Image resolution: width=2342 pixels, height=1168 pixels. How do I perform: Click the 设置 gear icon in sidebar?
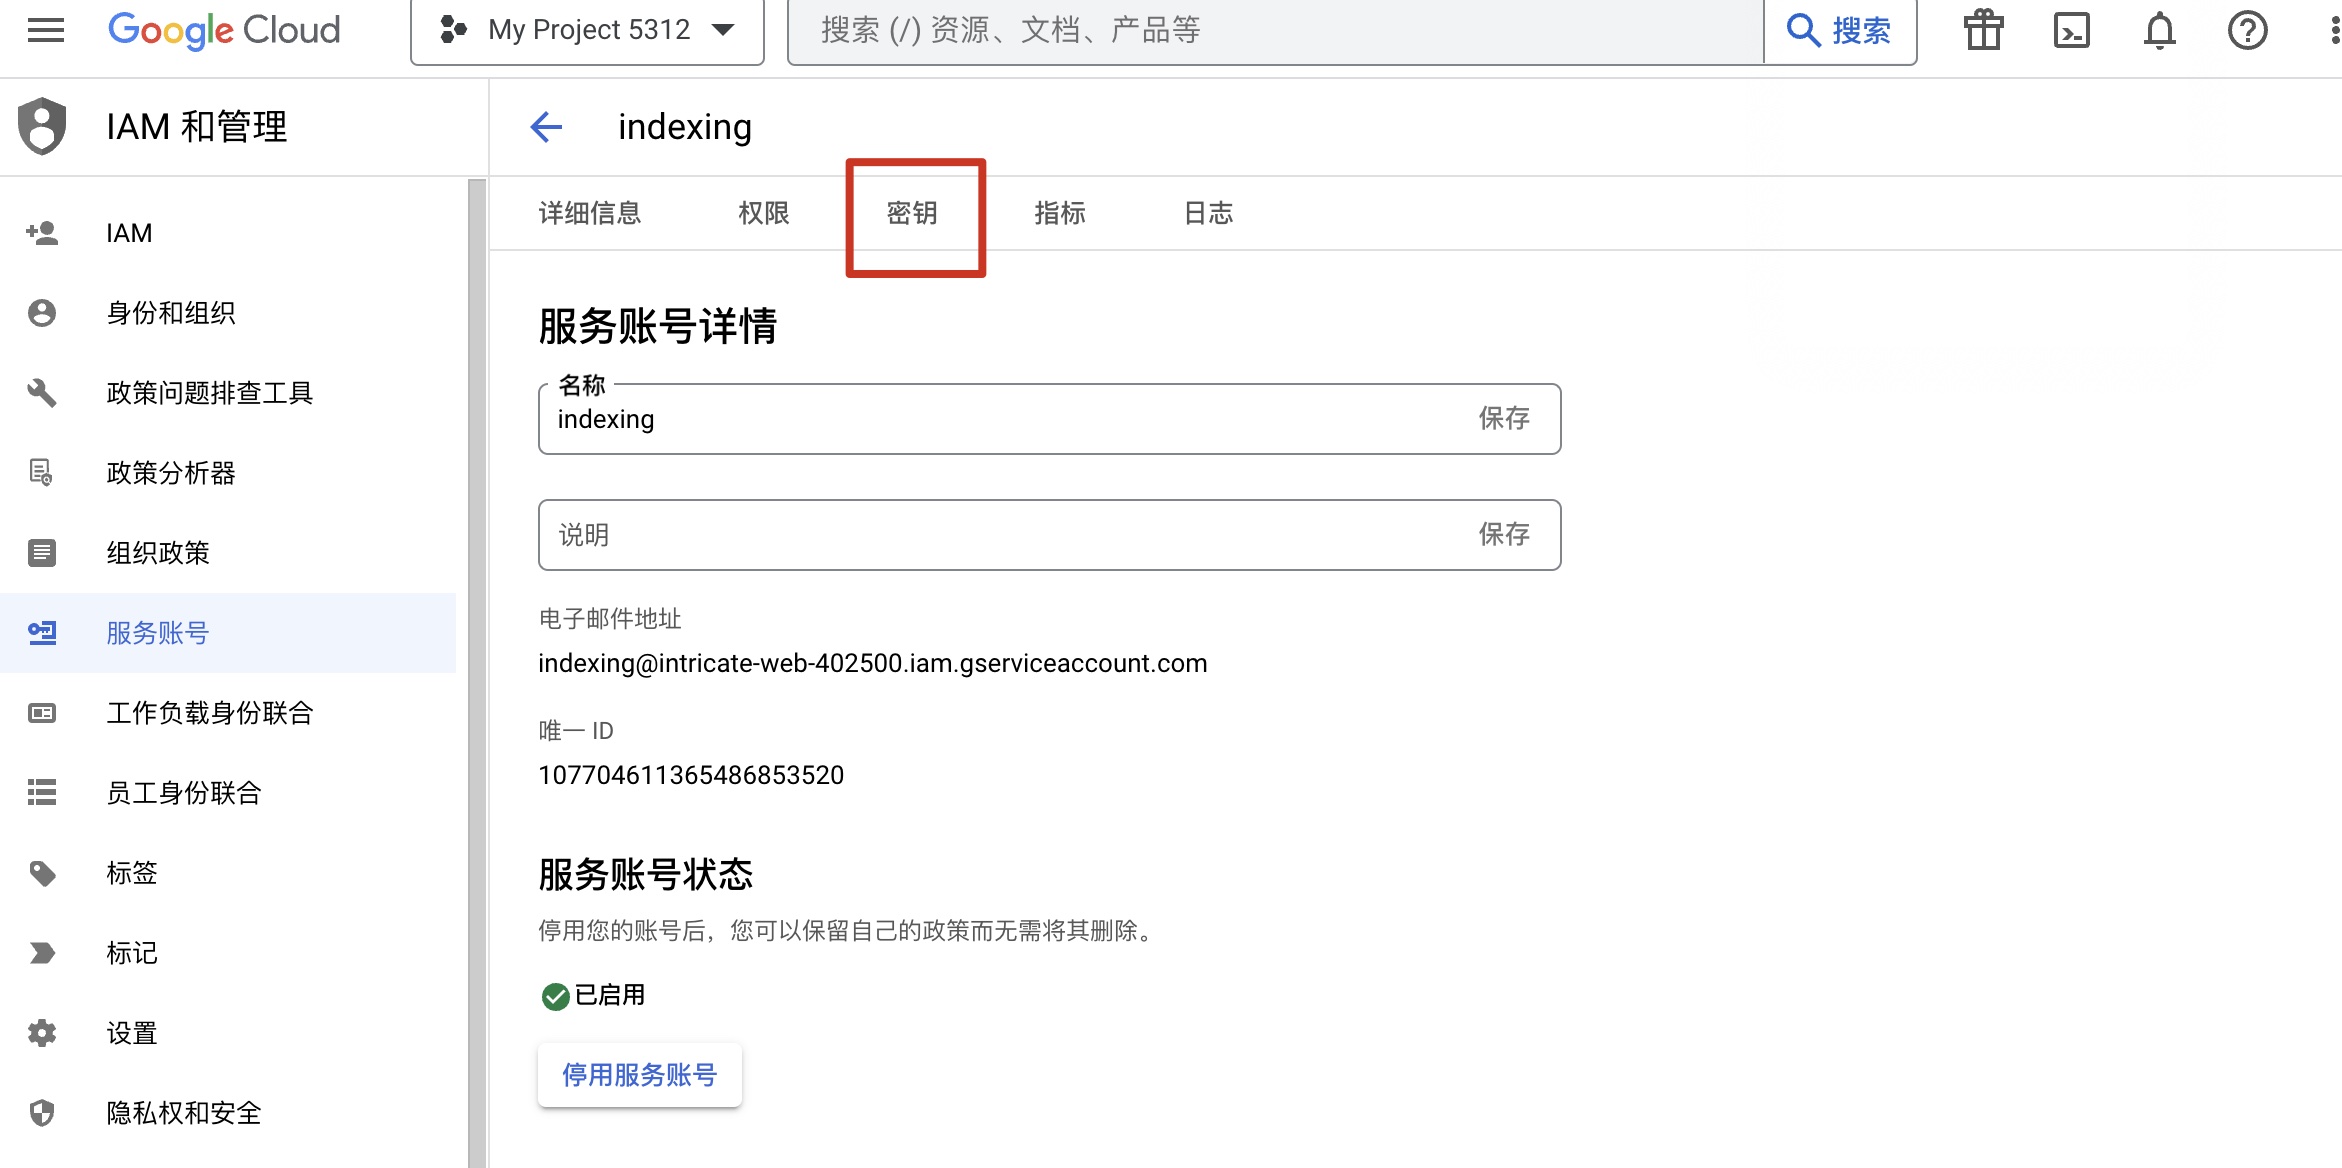pyautogui.click(x=42, y=1032)
